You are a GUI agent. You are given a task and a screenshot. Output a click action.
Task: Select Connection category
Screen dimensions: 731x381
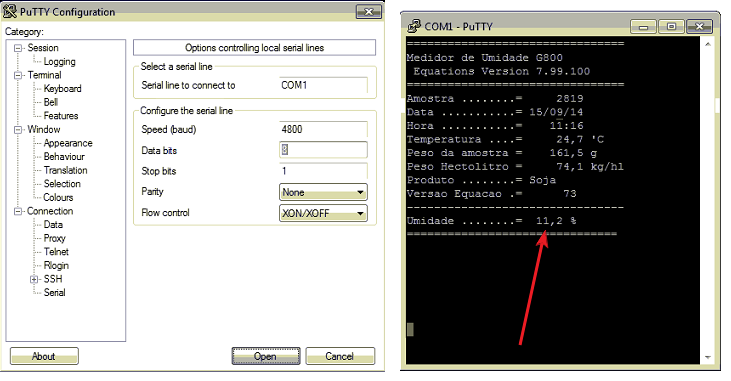[50, 211]
